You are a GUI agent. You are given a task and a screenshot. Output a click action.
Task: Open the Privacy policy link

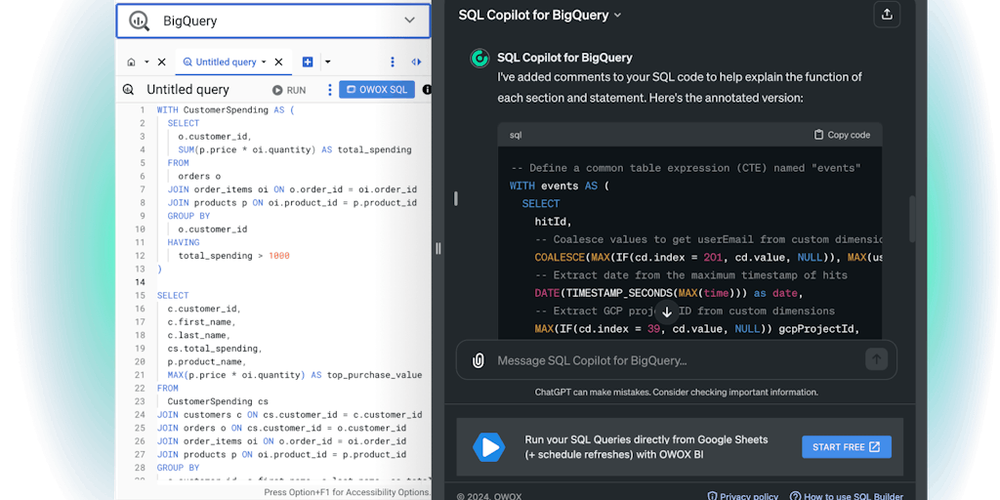point(742,496)
